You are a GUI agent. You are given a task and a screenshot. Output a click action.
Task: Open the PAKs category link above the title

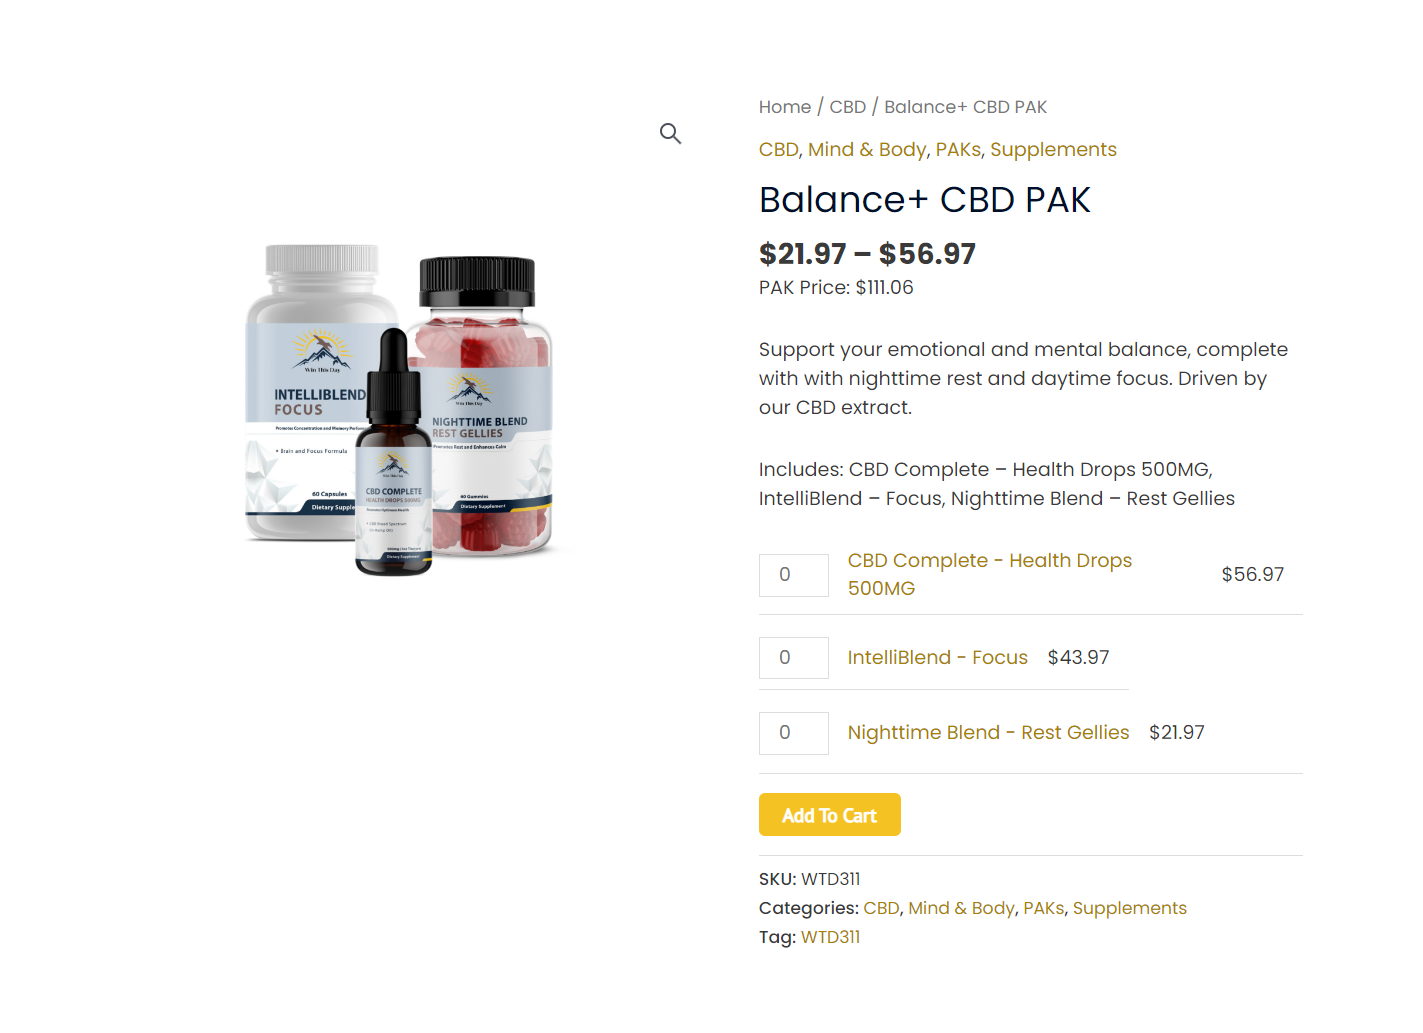coord(958,149)
